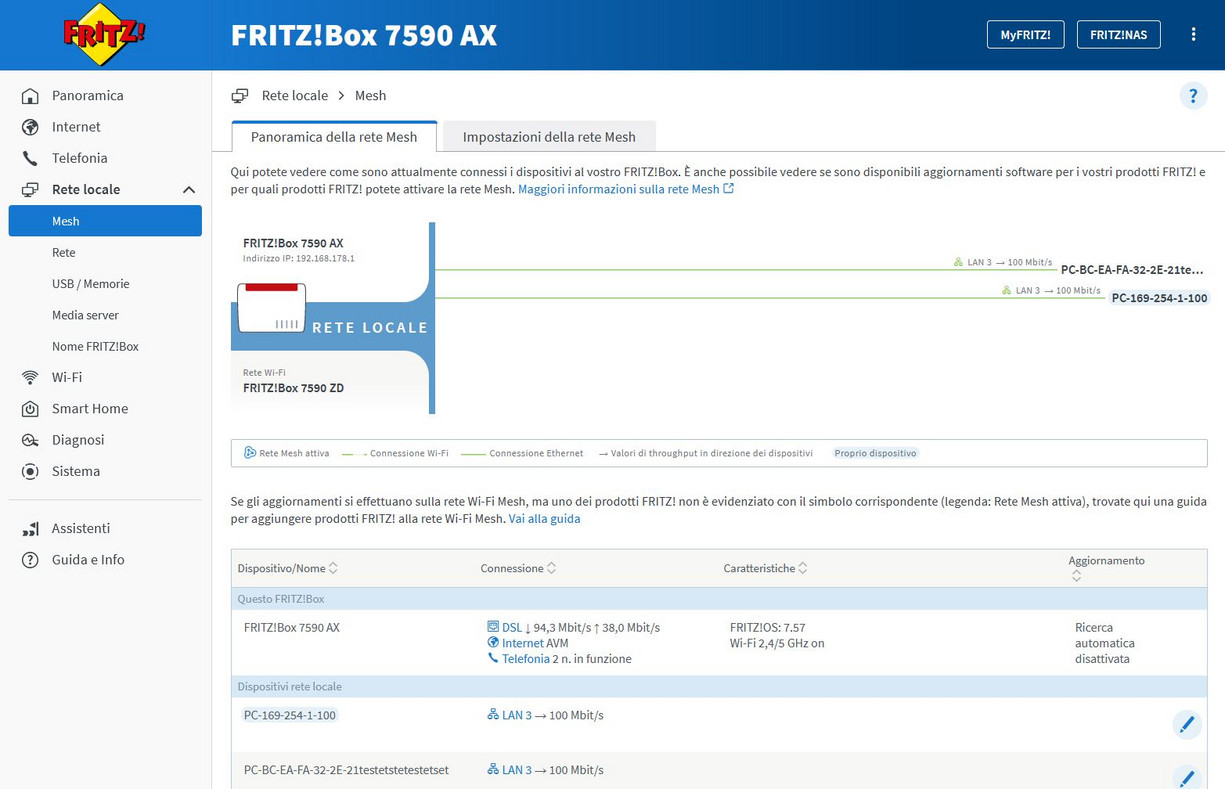Click the FRITZ!NAS button
The height and width of the screenshot is (789, 1225).
coord(1118,34)
